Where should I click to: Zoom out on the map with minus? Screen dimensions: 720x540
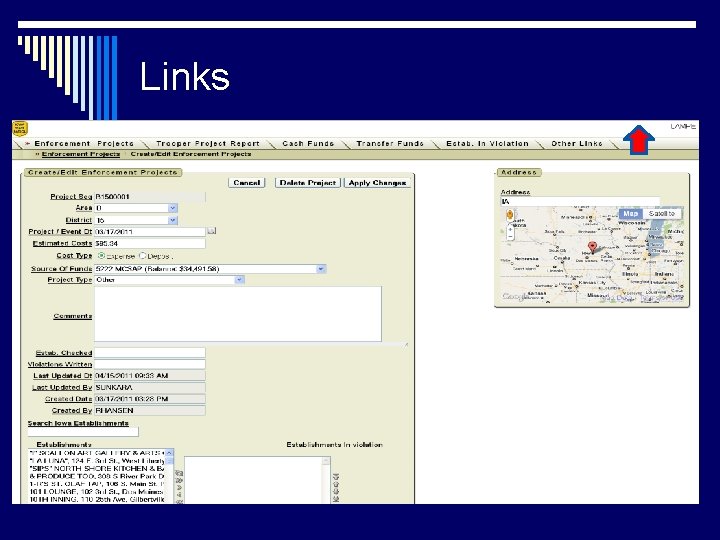[x=510, y=236]
